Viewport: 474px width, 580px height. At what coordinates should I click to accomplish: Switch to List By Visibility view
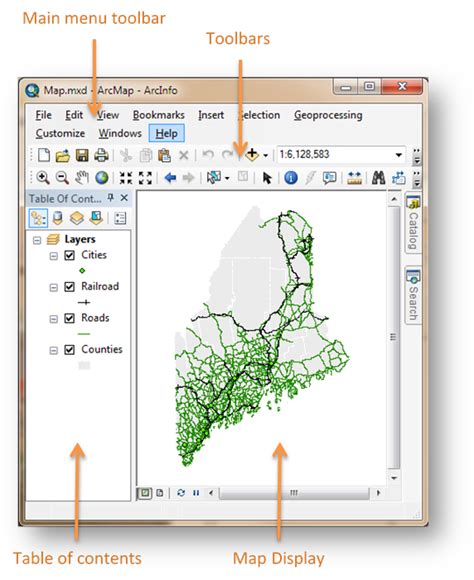77,218
